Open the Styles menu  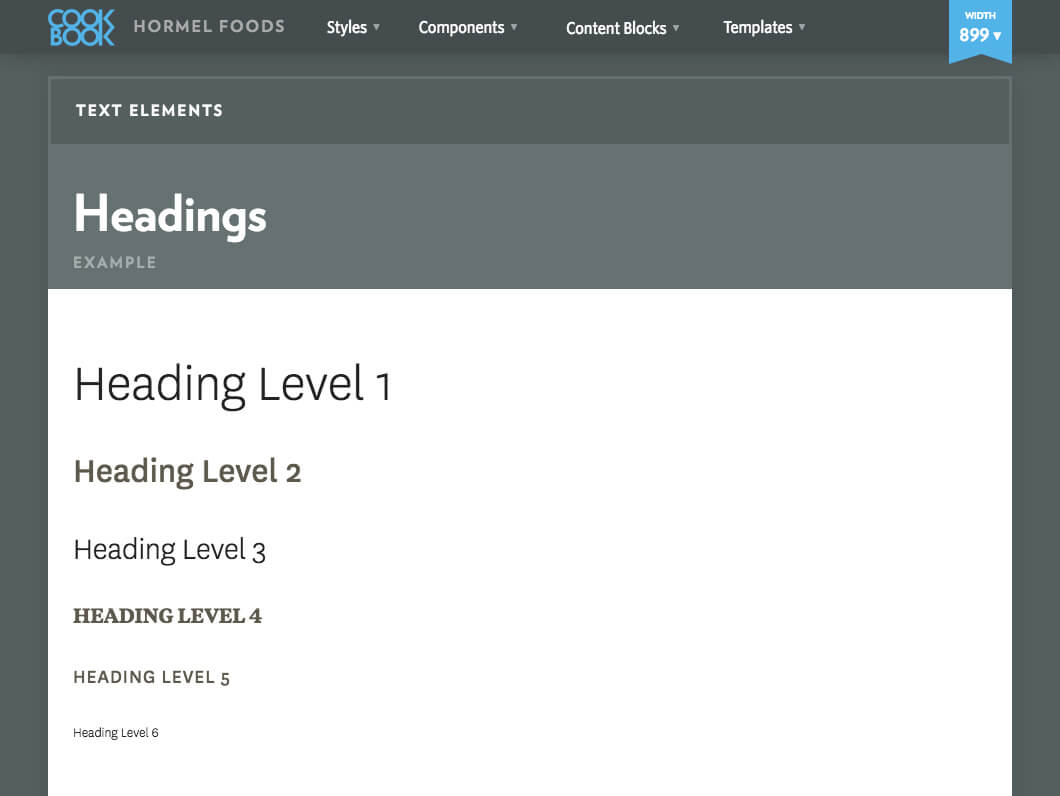(346, 27)
